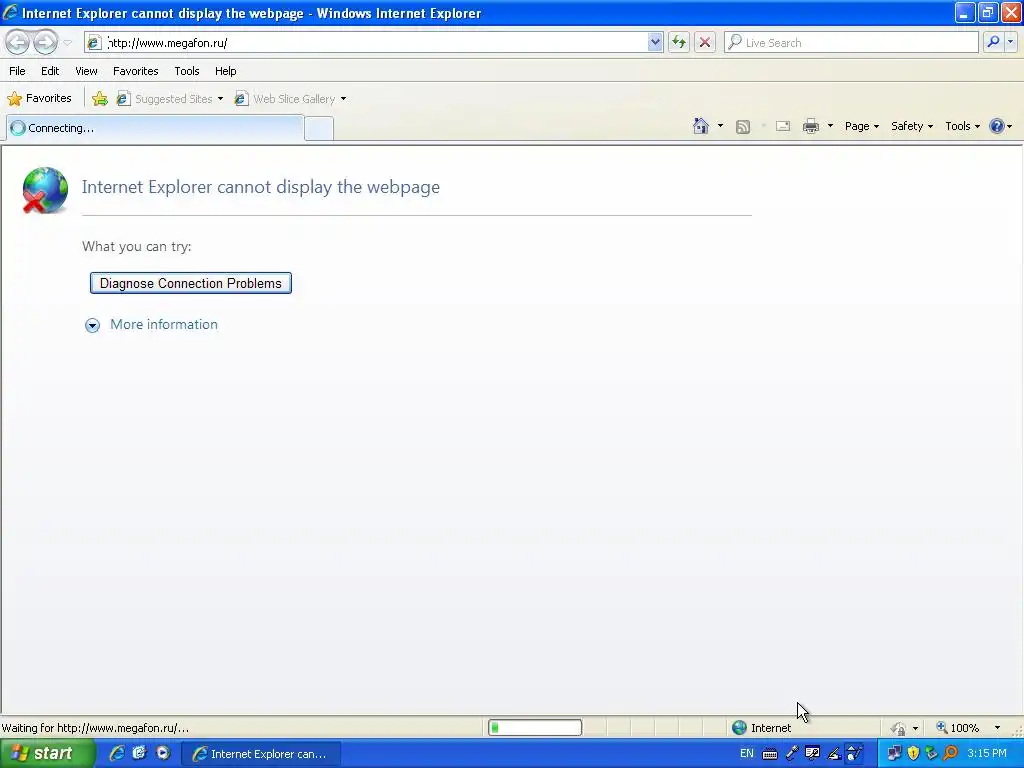
Task: Click the on-screen keyboard tray icon
Action: pos(770,754)
